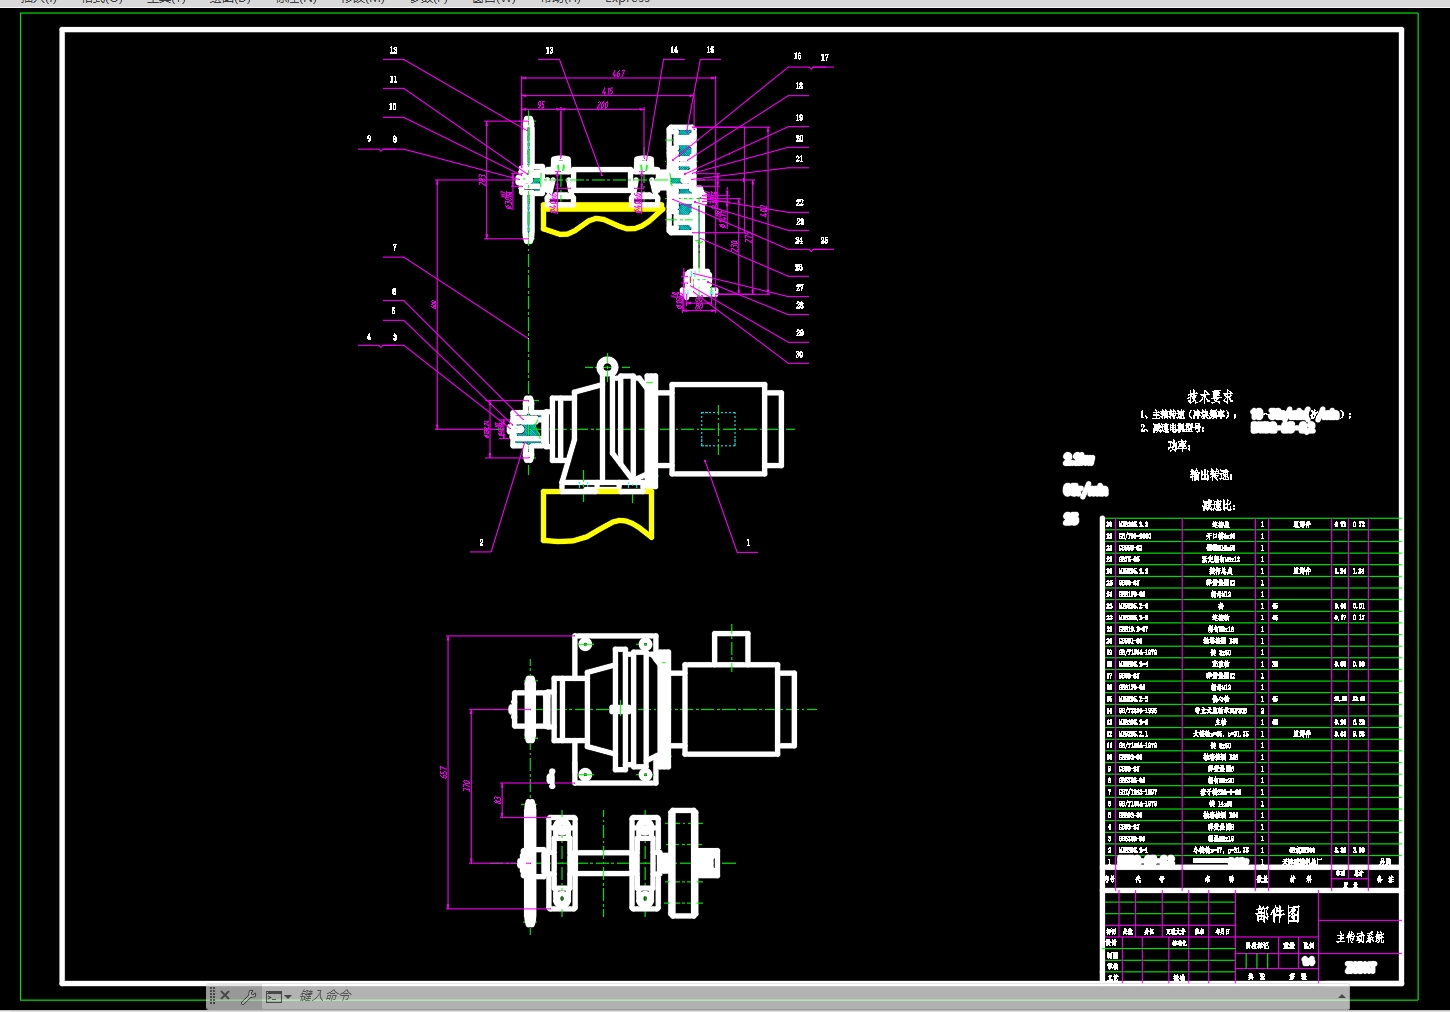Viewport: 1450px width, 1012px height.
Task: Select the 部件图 title block text
Action: (1277, 914)
